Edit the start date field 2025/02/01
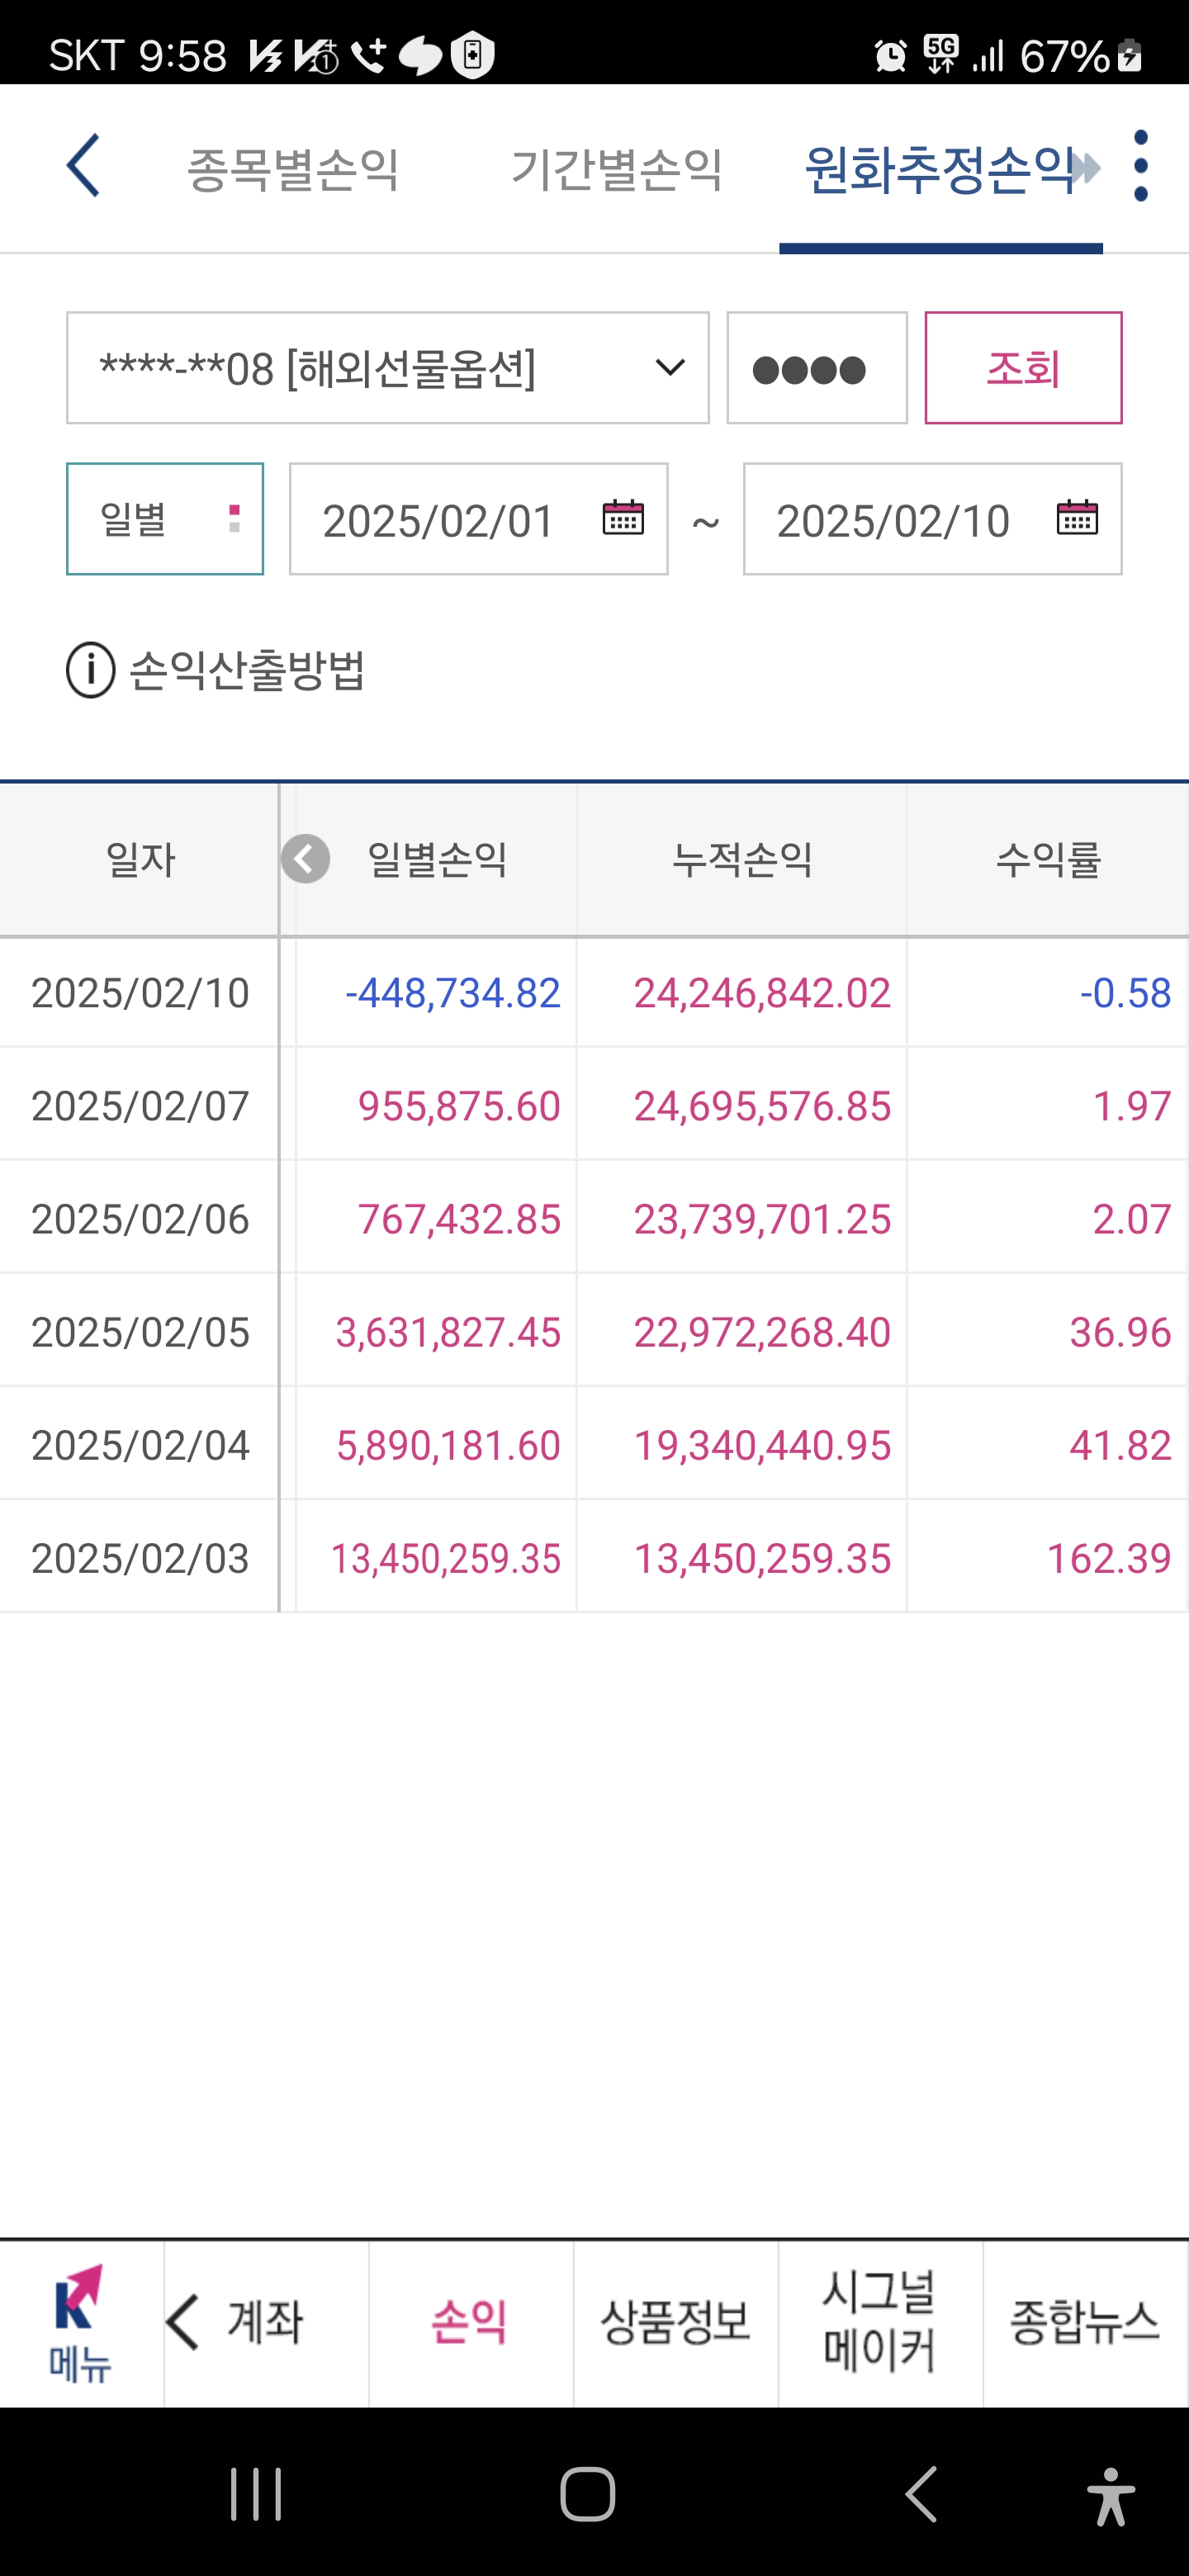 [x=479, y=519]
